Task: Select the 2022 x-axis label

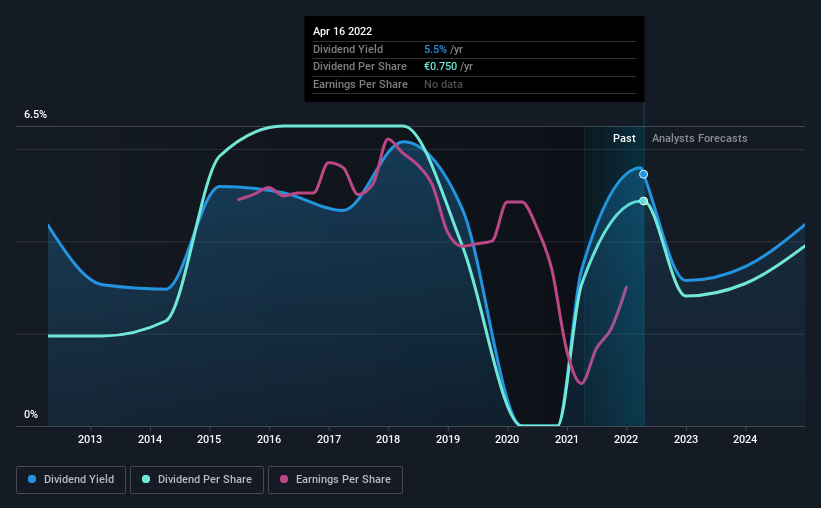Action: (626, 439)
